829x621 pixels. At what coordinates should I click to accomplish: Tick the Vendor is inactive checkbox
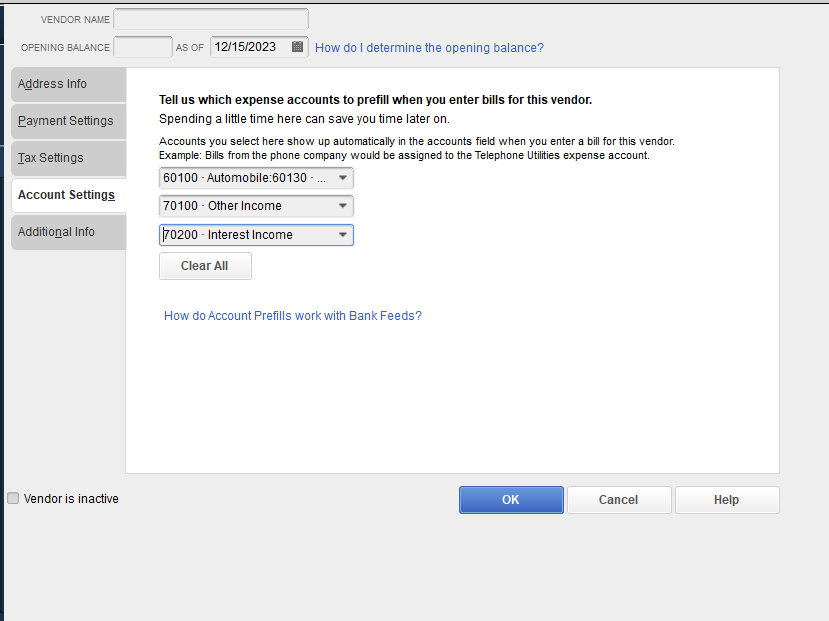click(x=13, y=498)
